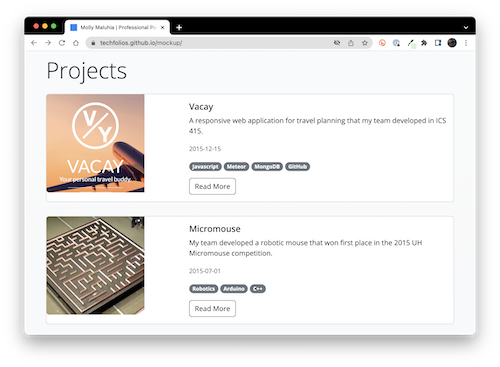Open the side panel icon in toolbar
The image size is (500, 367).
click(438, 43)
